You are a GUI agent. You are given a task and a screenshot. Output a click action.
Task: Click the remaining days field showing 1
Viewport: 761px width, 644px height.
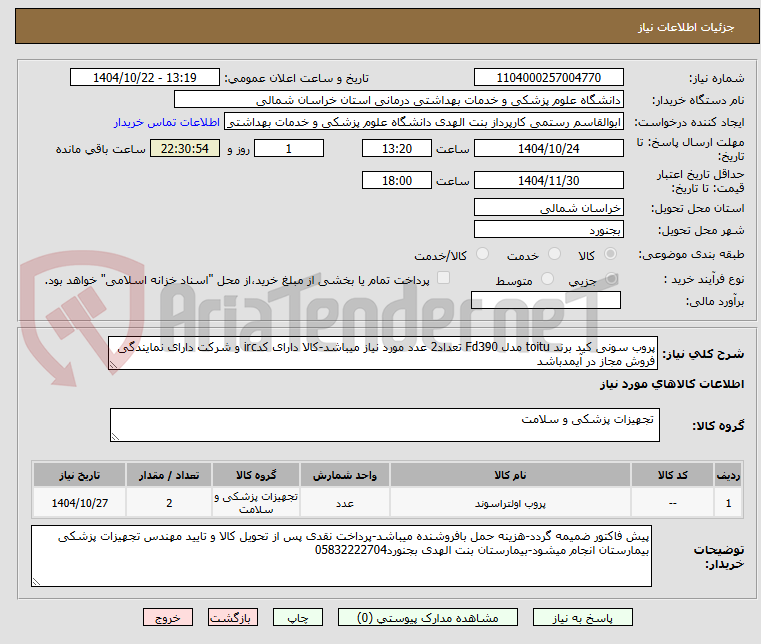289,148
